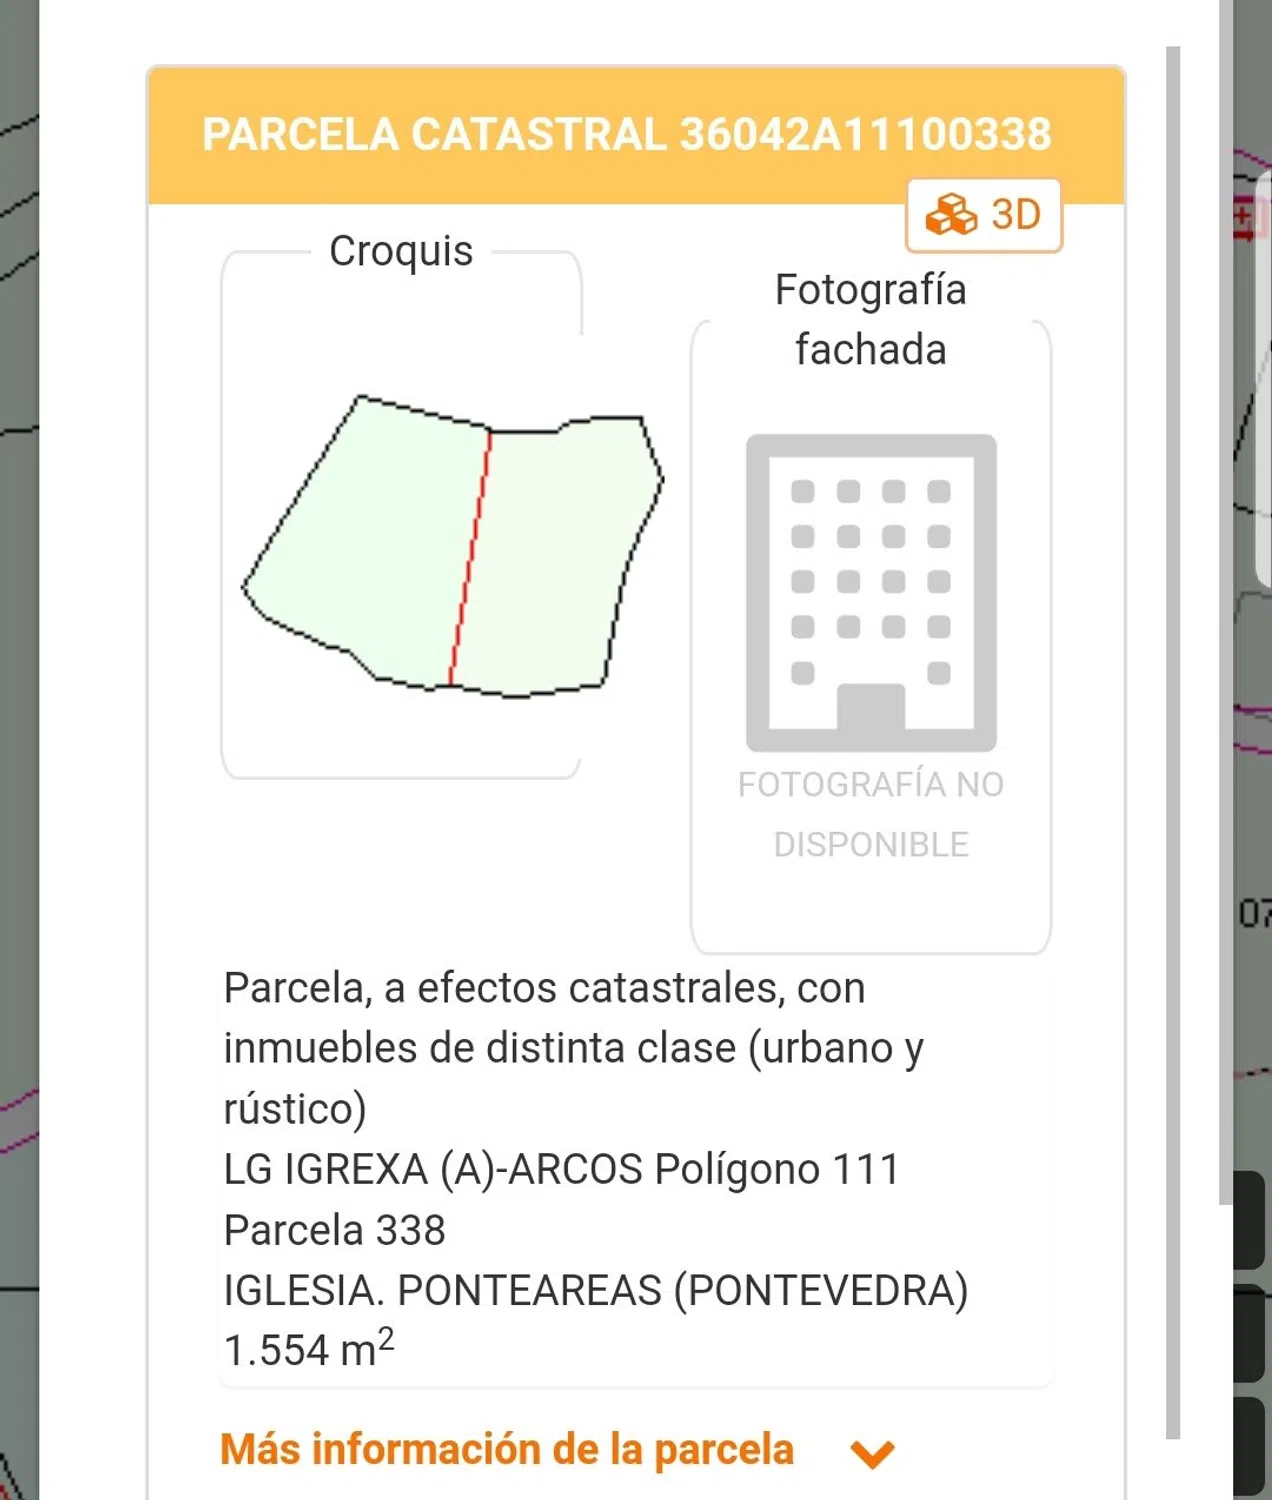Open the Más información de la parcela link
Image resolution: width=1272 pixels, height=1500 pixels.
[x=507, y=1450]
